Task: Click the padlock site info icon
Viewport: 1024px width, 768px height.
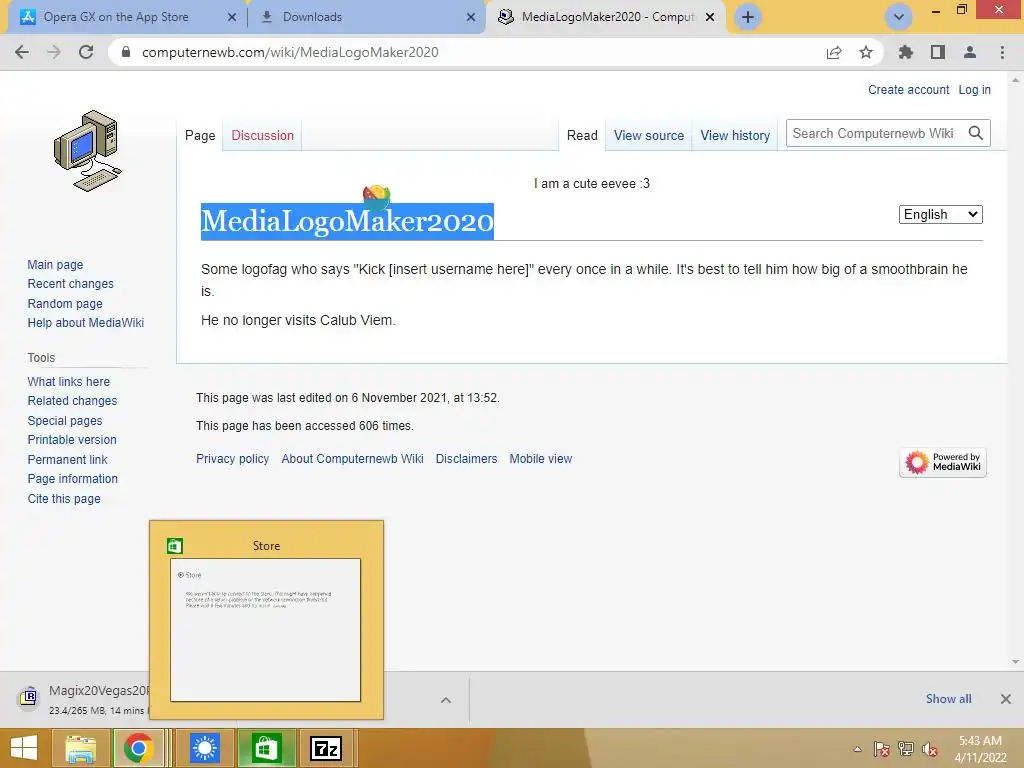Action: pos(126,52)
